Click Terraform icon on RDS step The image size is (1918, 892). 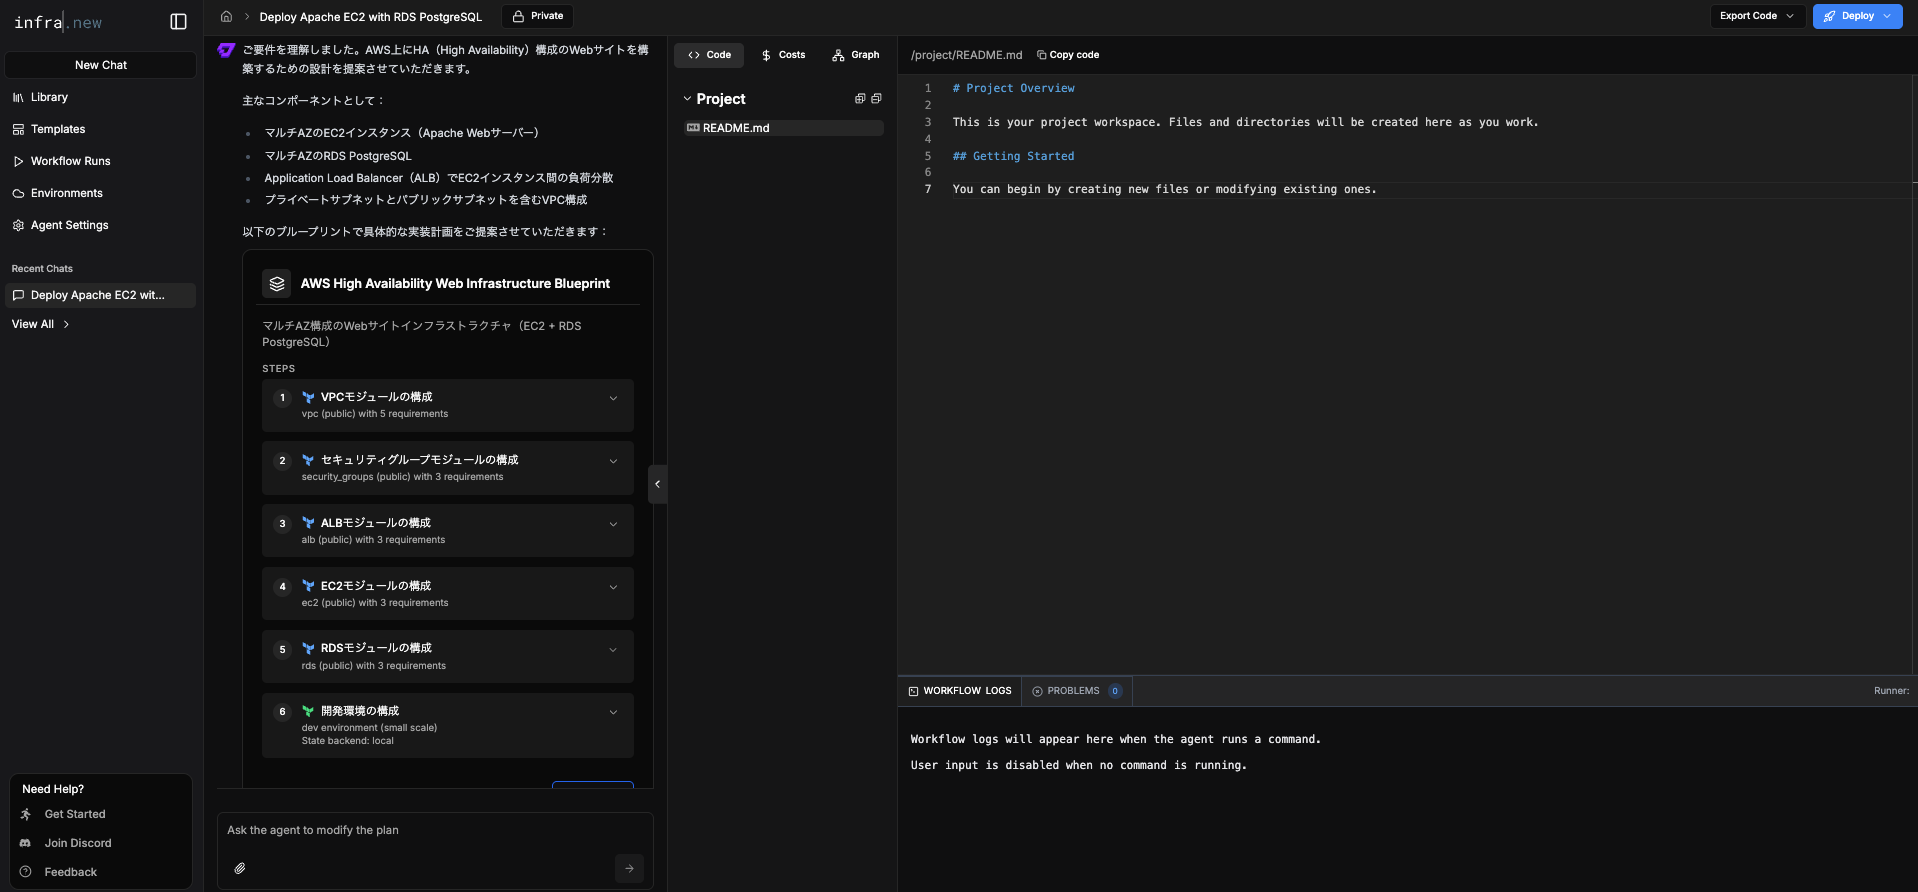(308, 649)
